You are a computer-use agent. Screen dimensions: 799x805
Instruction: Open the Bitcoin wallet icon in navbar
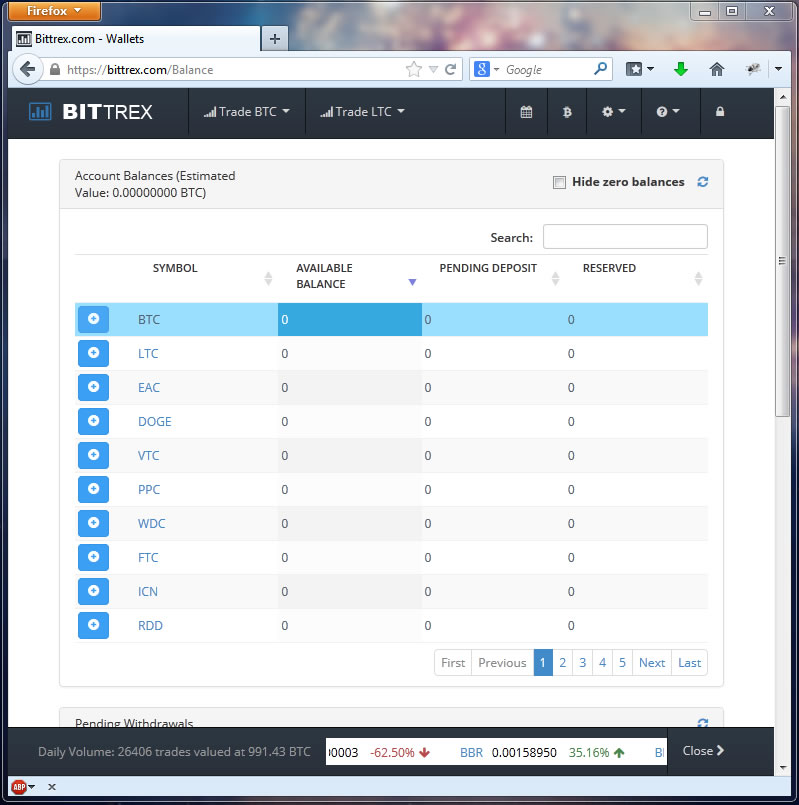click(x=567, y=111)
